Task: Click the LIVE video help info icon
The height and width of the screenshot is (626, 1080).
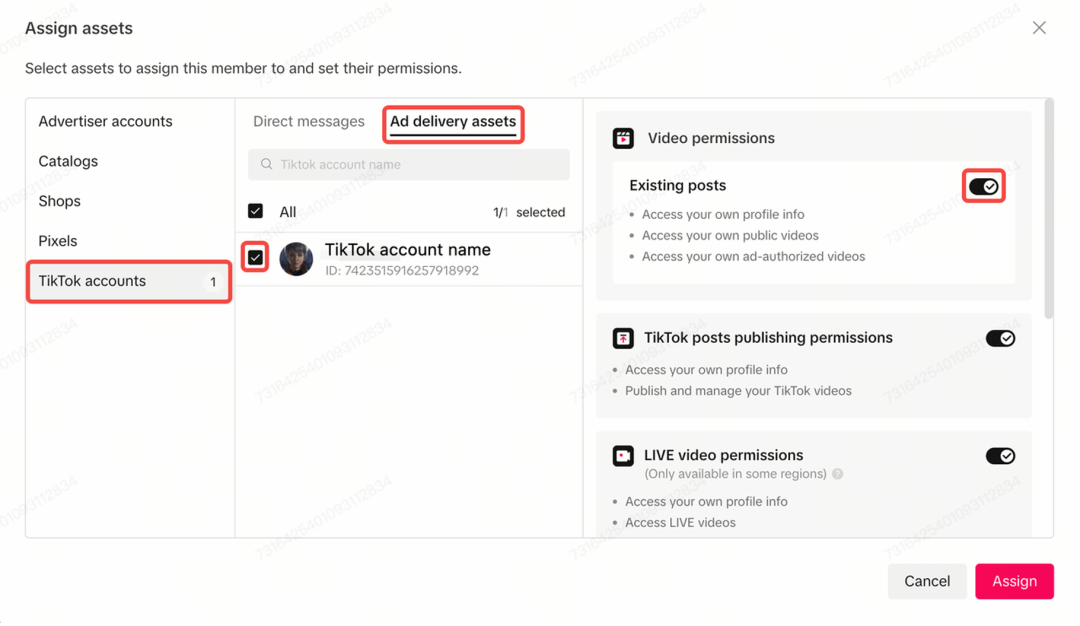Action: (x=838, y=474)
